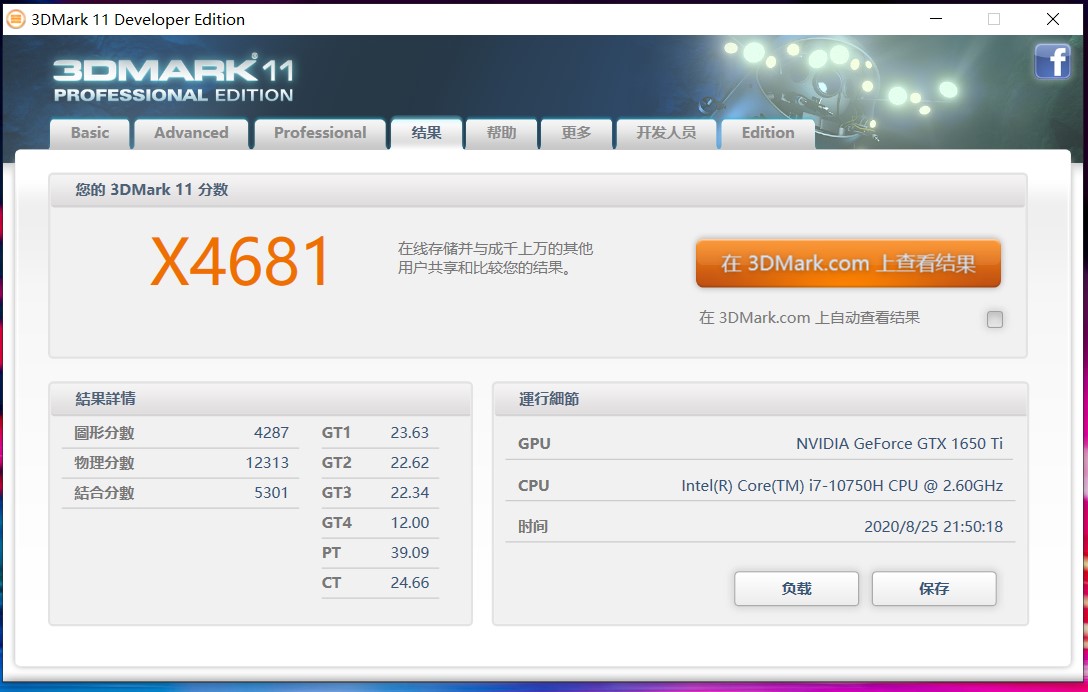Switch to the 更多 tab
The height and width of the screenshot is (692, 1088).
tap(576, 133)
